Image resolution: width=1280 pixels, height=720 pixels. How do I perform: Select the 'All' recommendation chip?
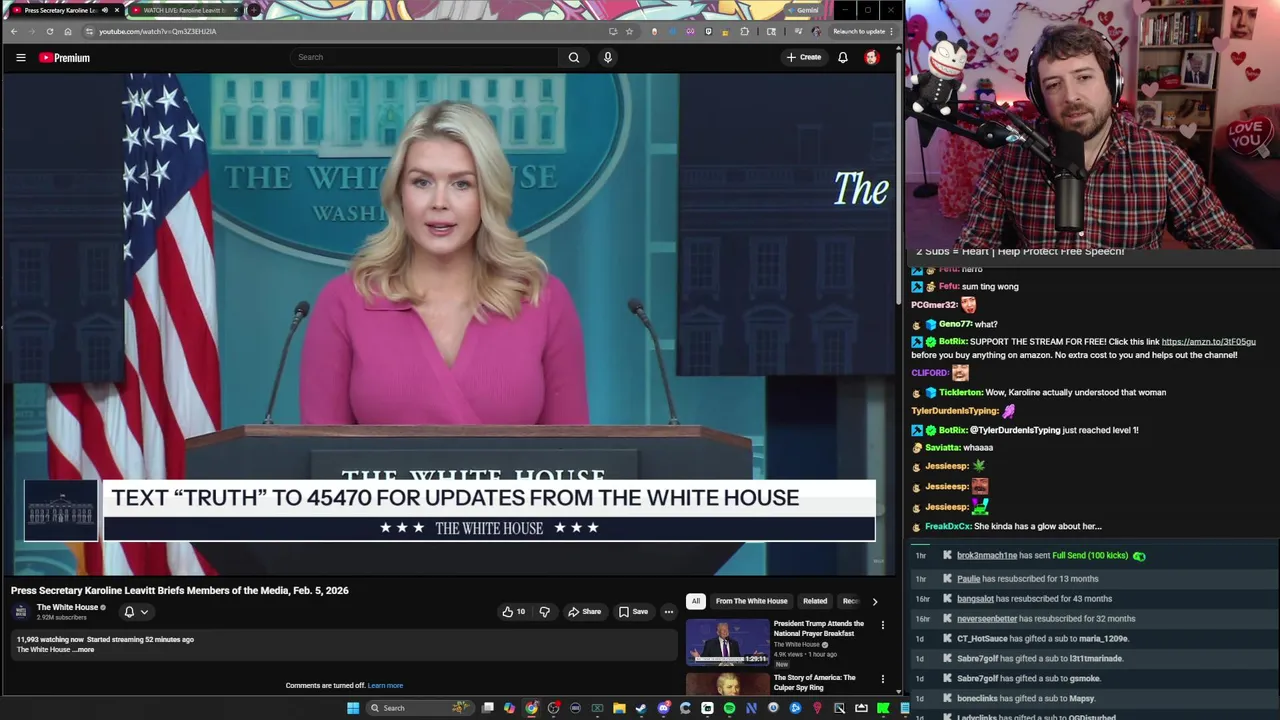[x=696, y=601]
